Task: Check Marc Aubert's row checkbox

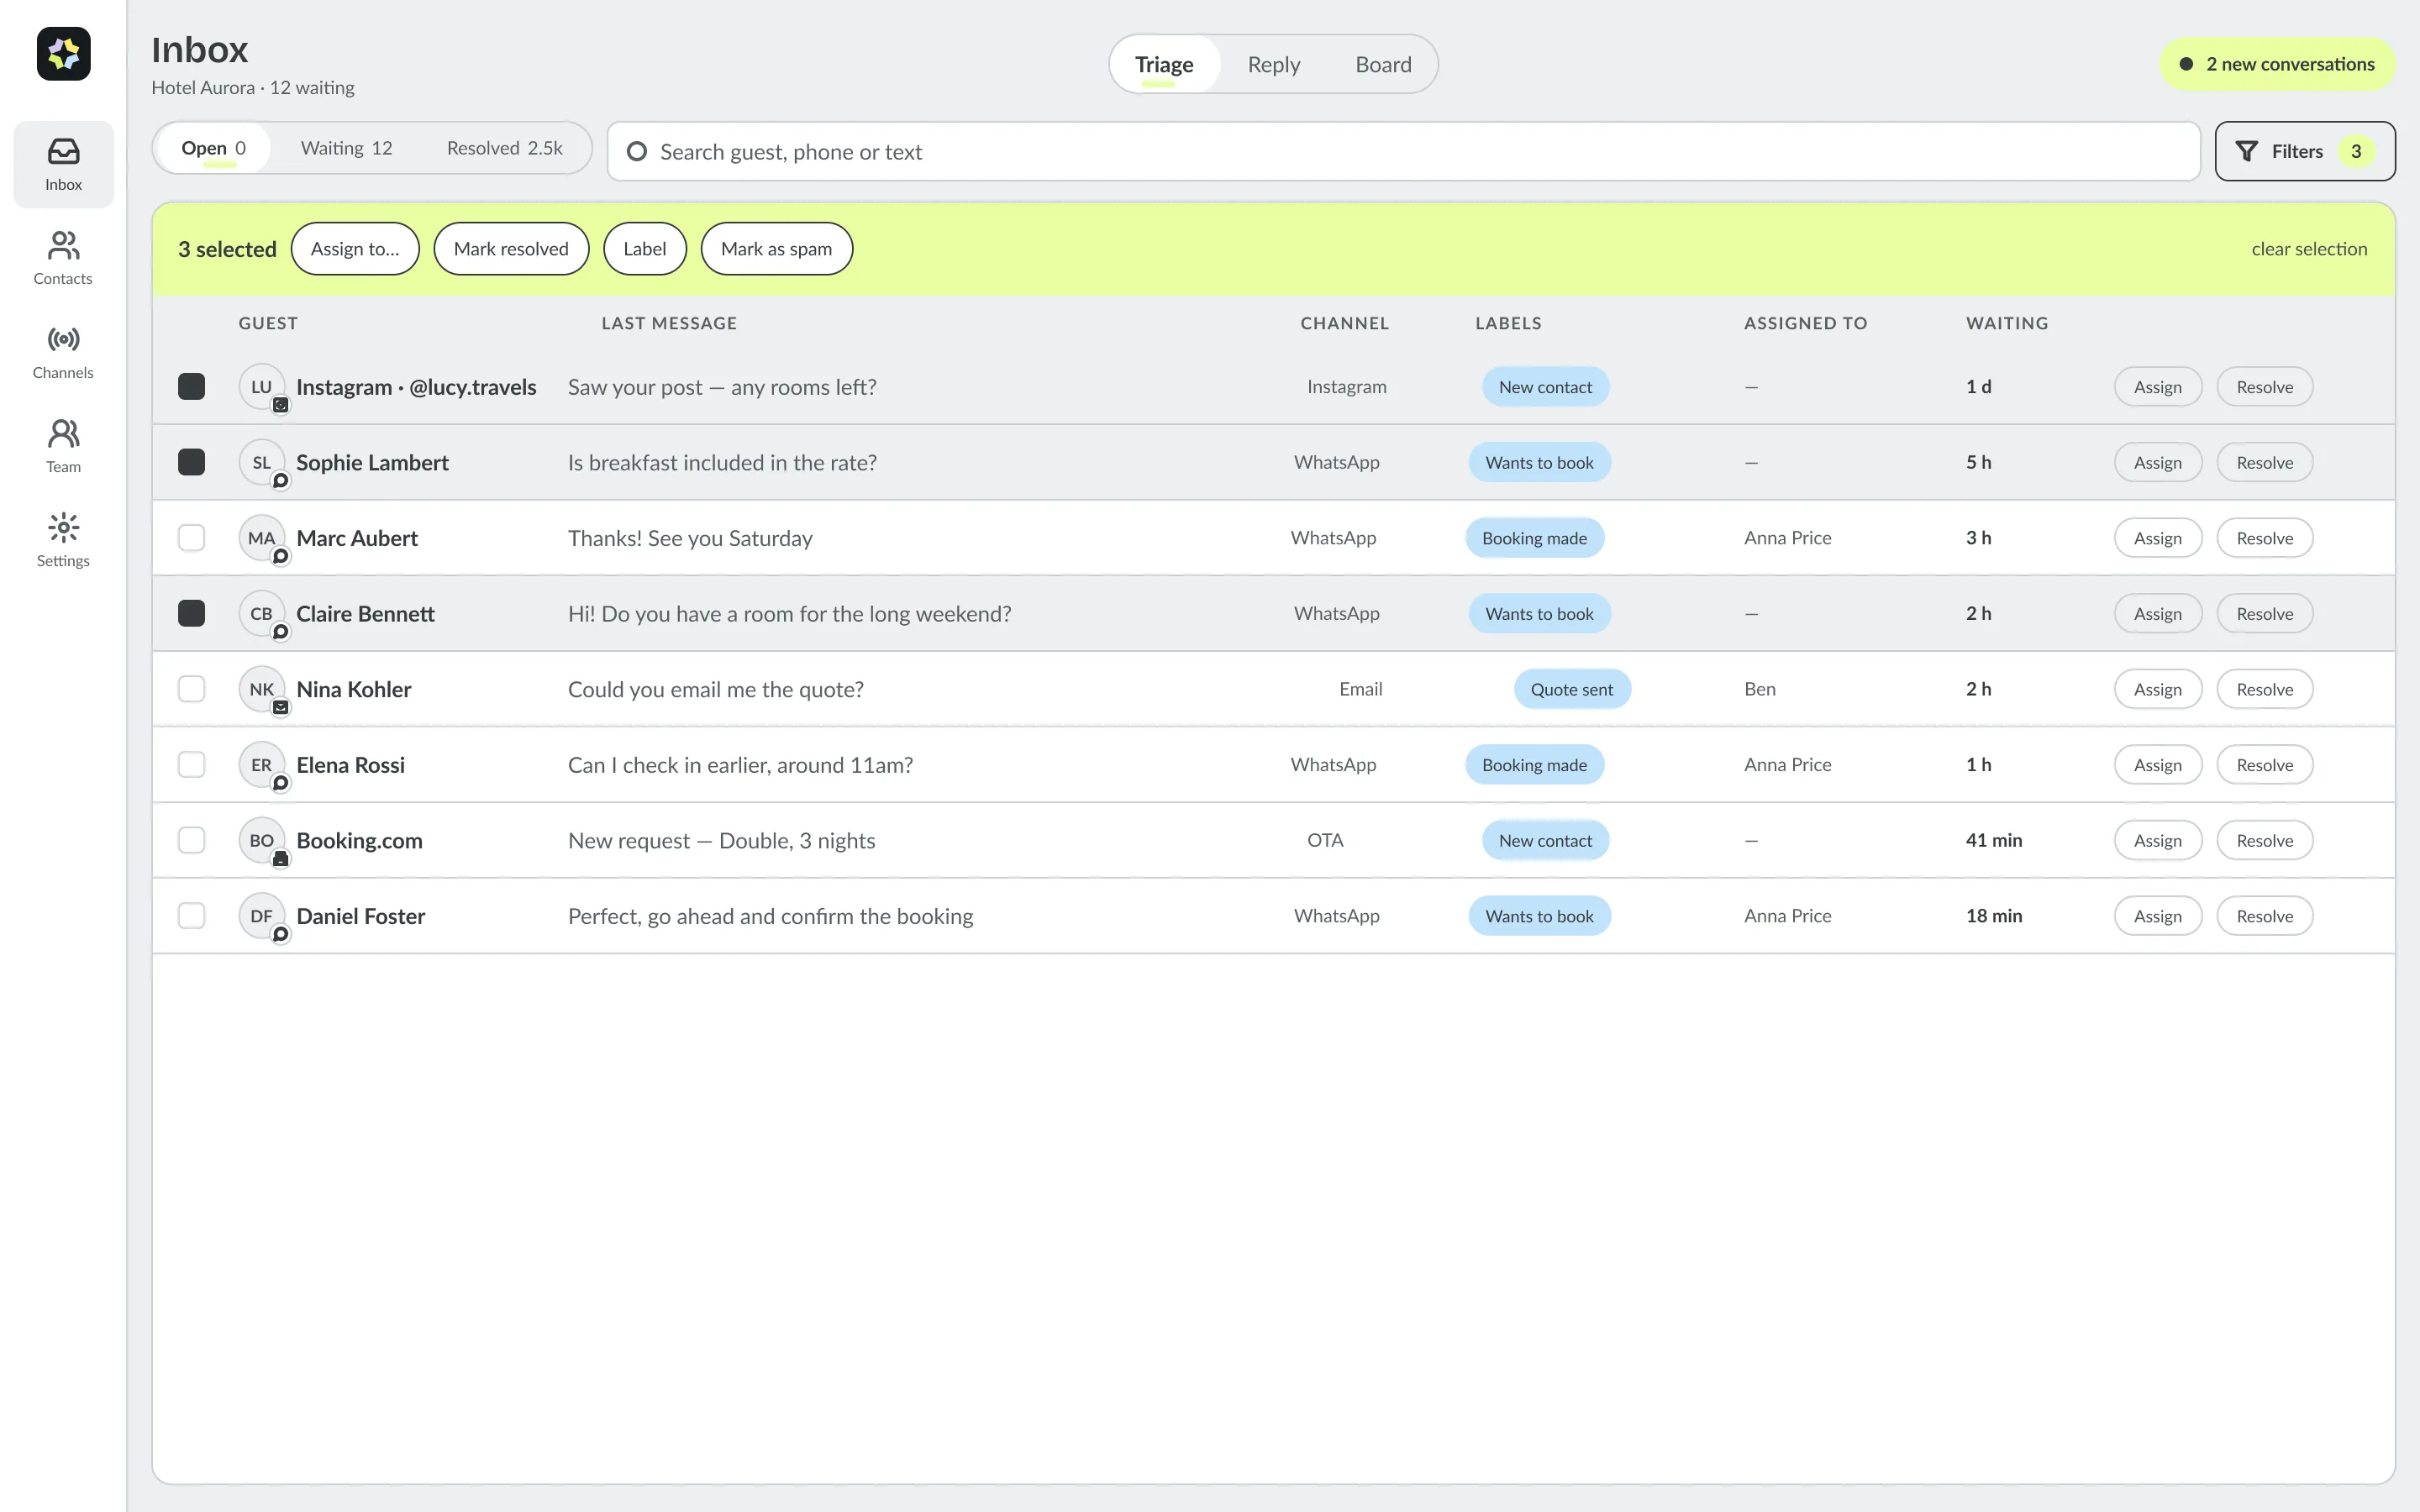Action: [x=191, y=538]
